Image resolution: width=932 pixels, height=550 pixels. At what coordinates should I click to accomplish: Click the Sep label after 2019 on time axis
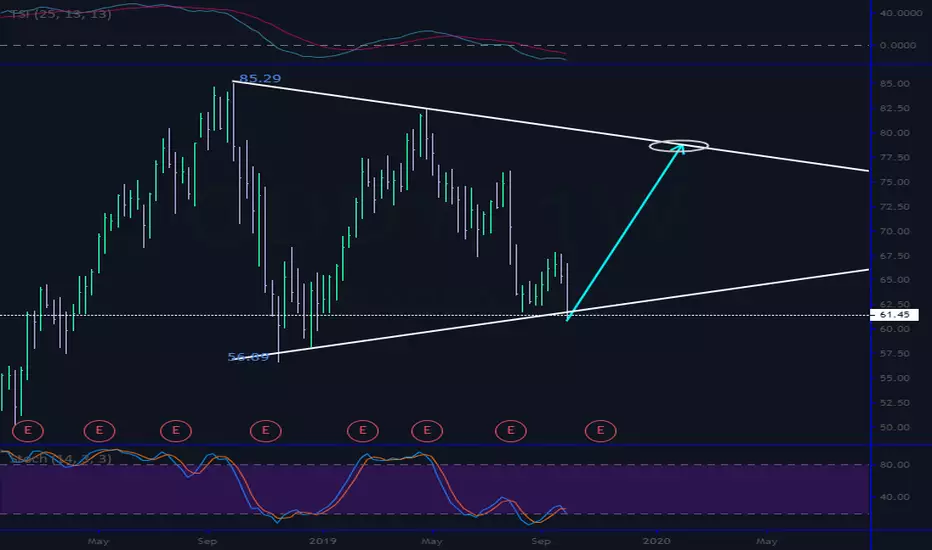coord(540,541)
